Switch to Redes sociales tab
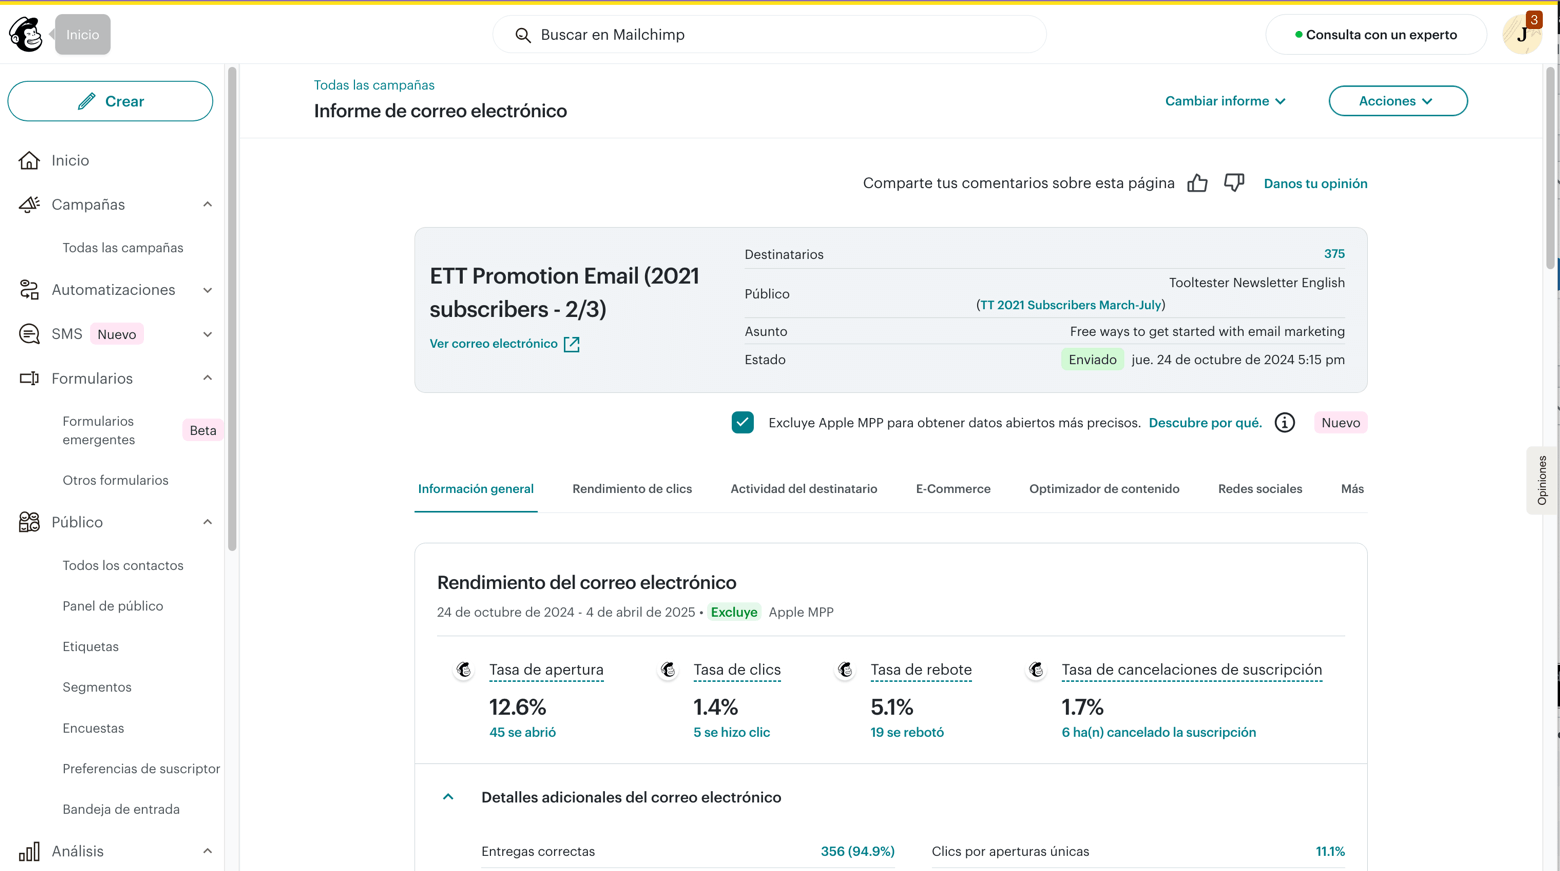The width and height of the screenshot is (1560, 871). (1260, 489)
